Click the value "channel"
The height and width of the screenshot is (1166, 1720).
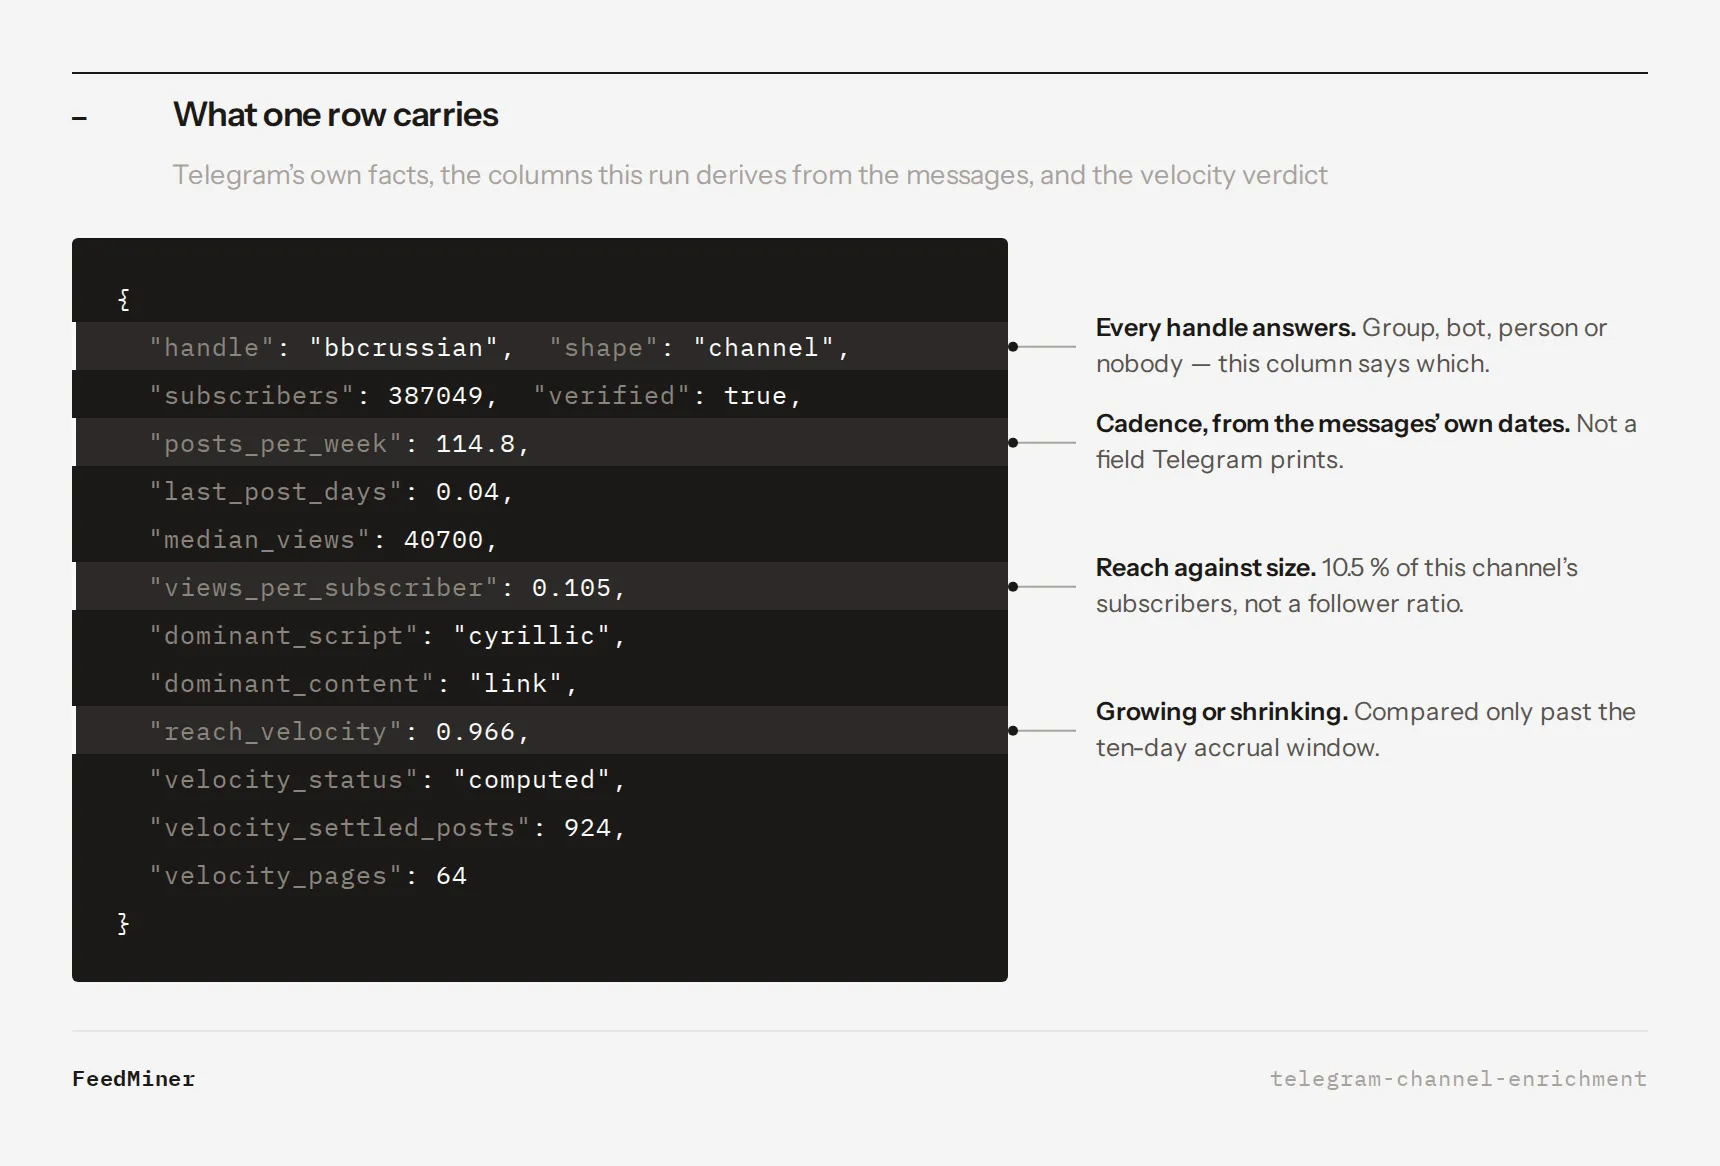click(x=764, y=347)
